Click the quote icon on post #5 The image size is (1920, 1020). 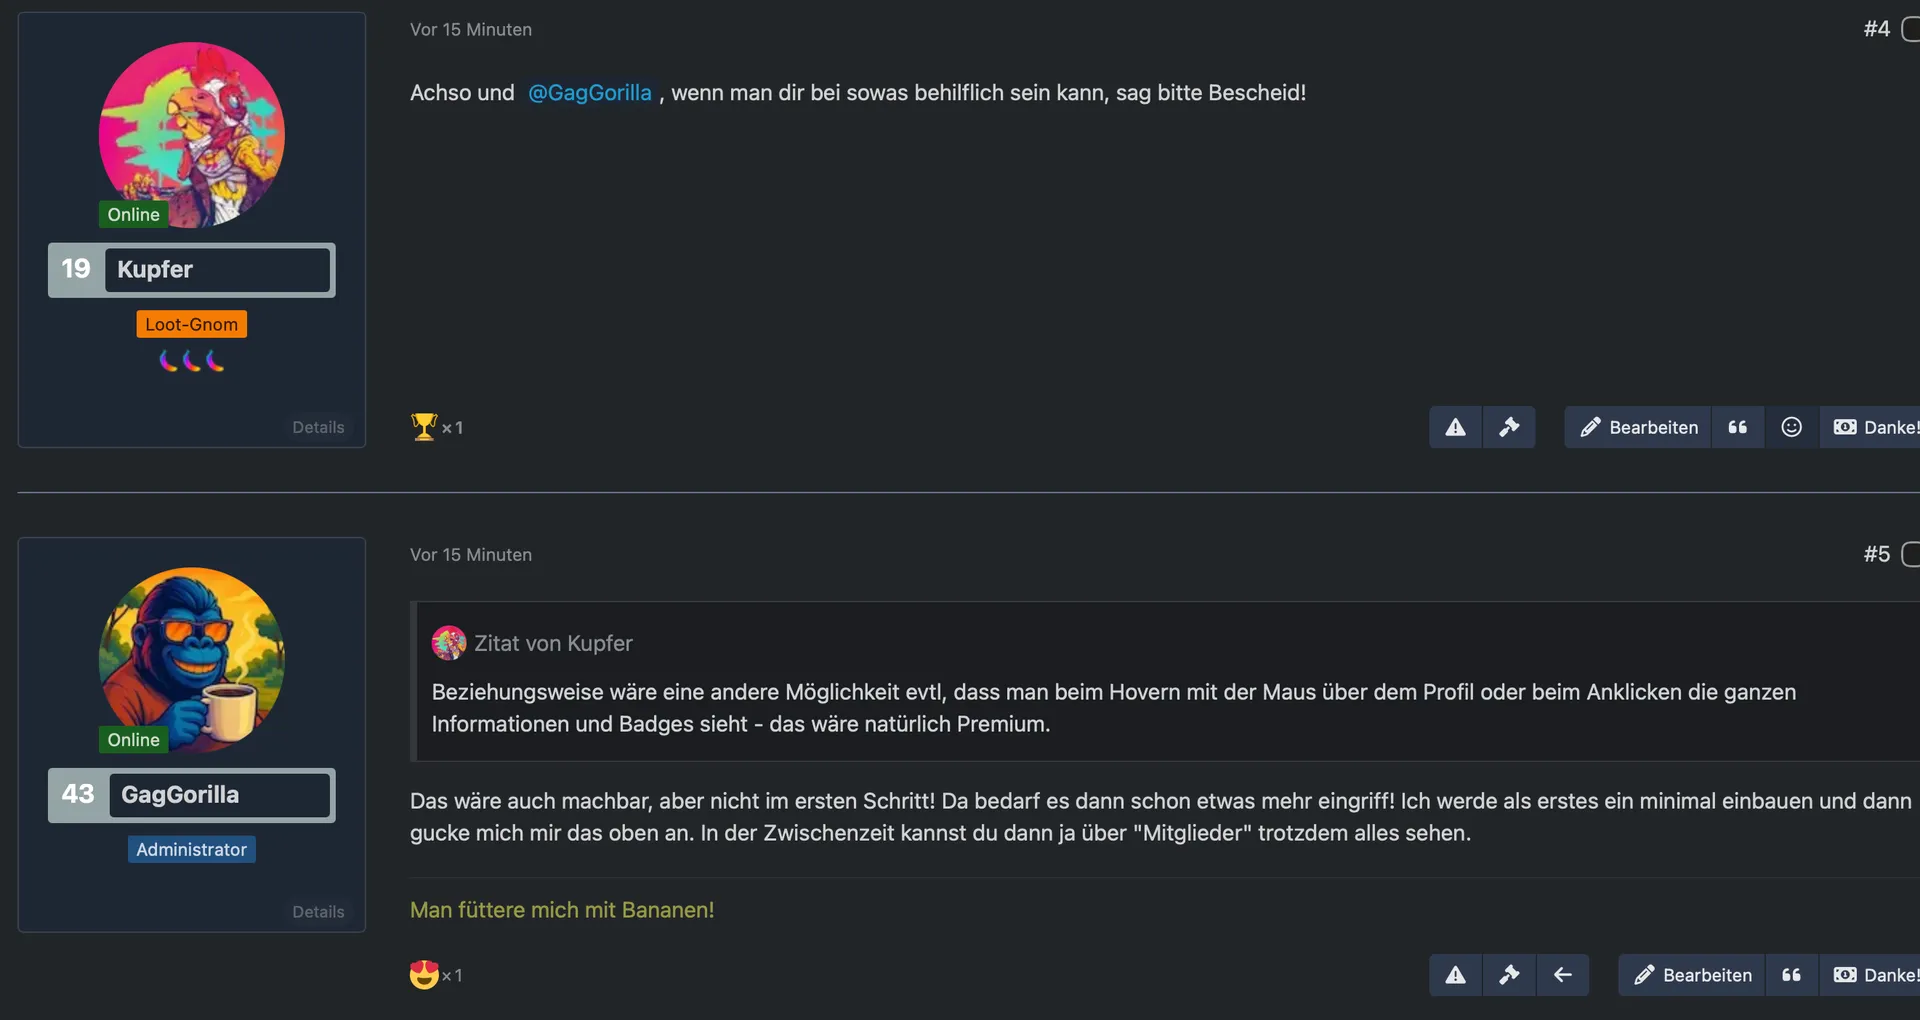pos(1791,975)
